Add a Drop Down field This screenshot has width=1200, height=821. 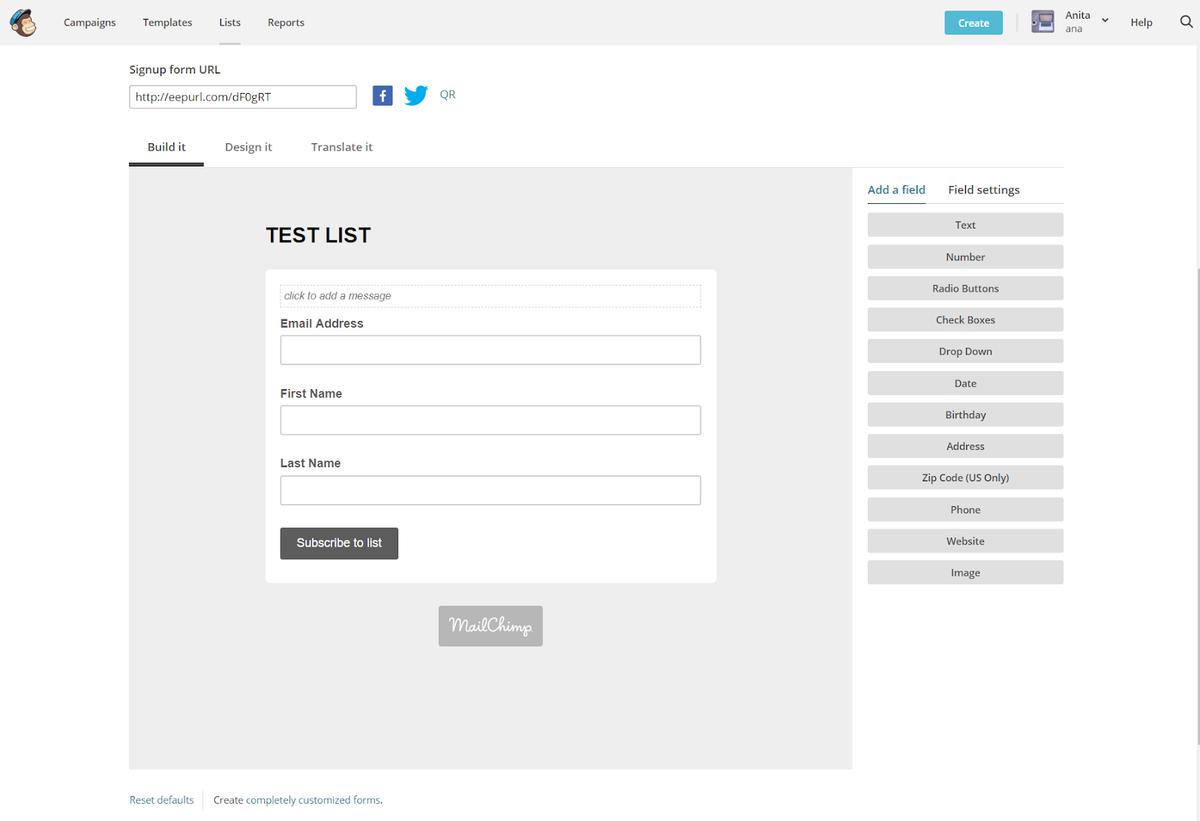click(x=965, y=352)
